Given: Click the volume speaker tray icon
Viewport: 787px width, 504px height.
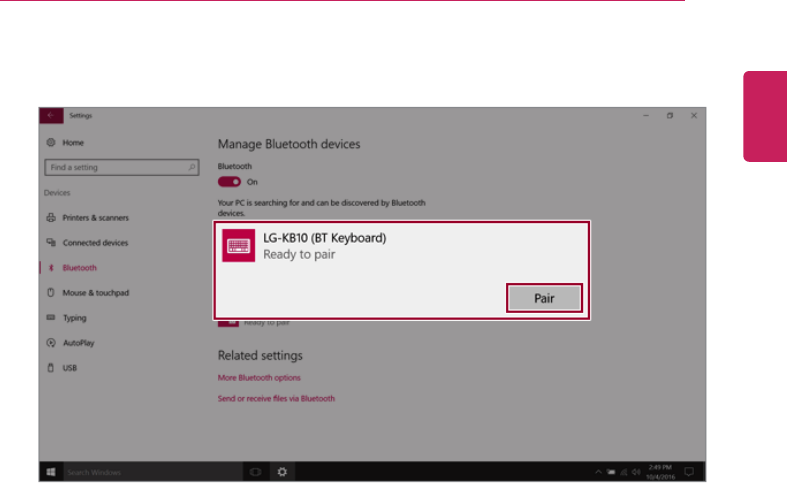Looking at the screenshot, I should tap(636, 472).
